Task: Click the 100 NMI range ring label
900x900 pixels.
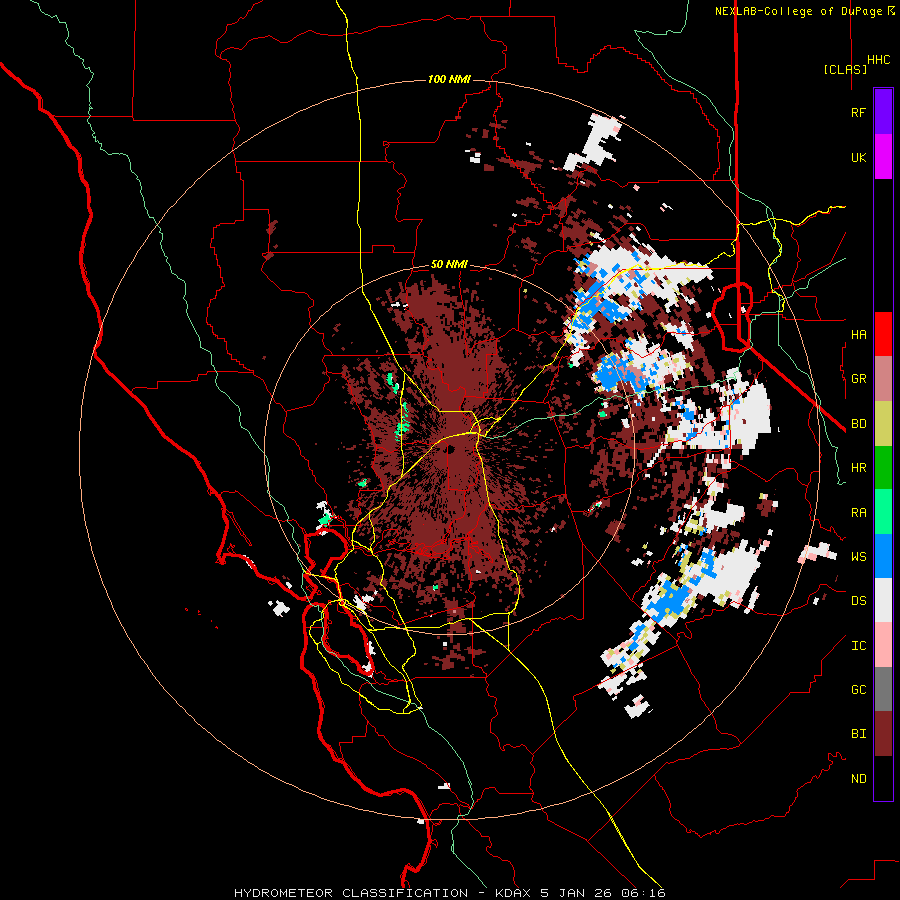Action: pos(449,79)
